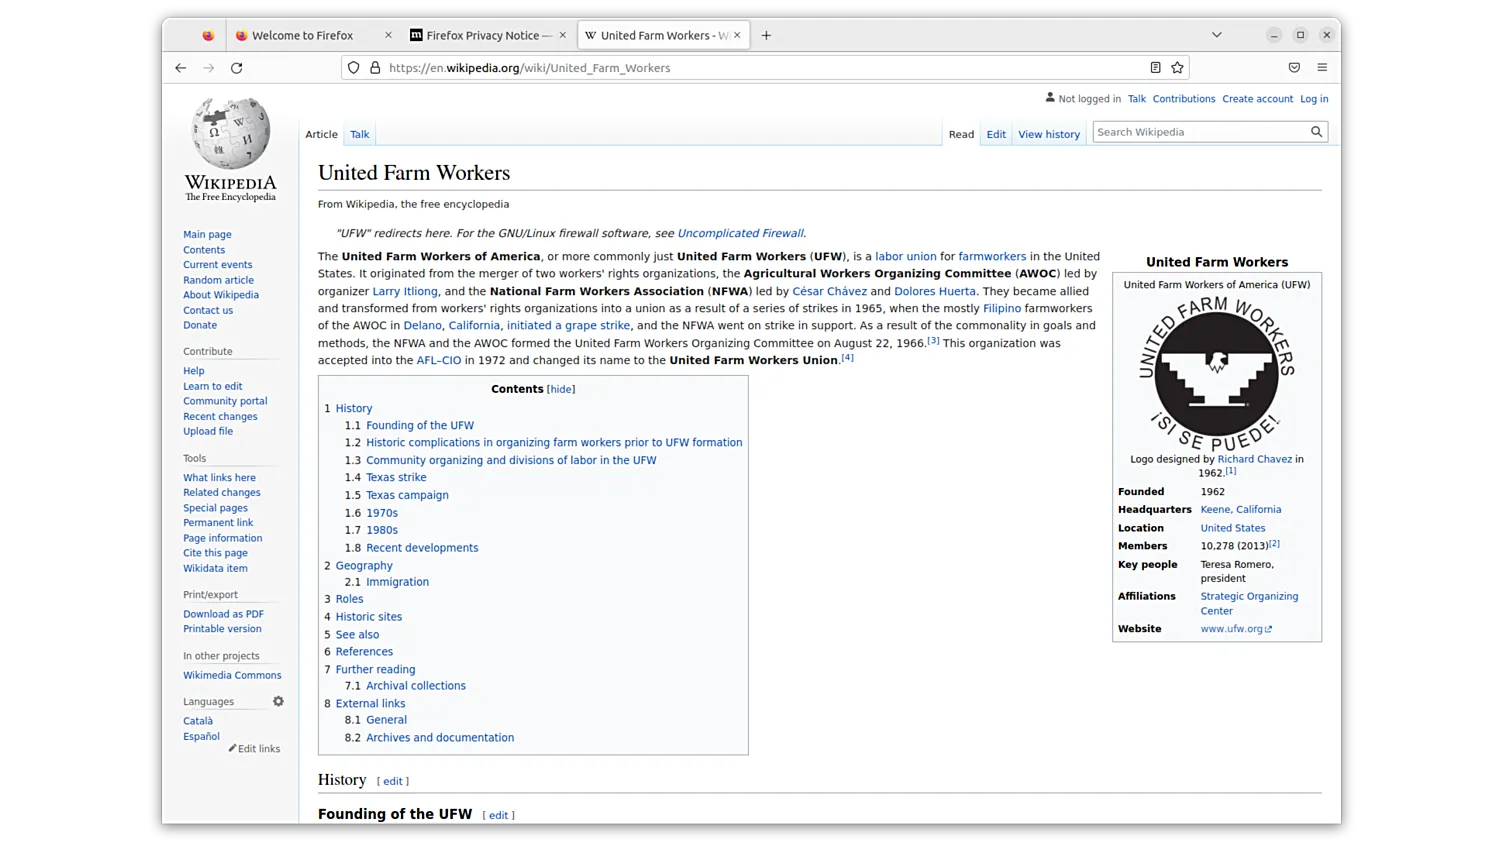This screenshot has height=846, width=1504.
Task: Click the Wikipedia search magnifier icon
Action: click(1316, 132)
